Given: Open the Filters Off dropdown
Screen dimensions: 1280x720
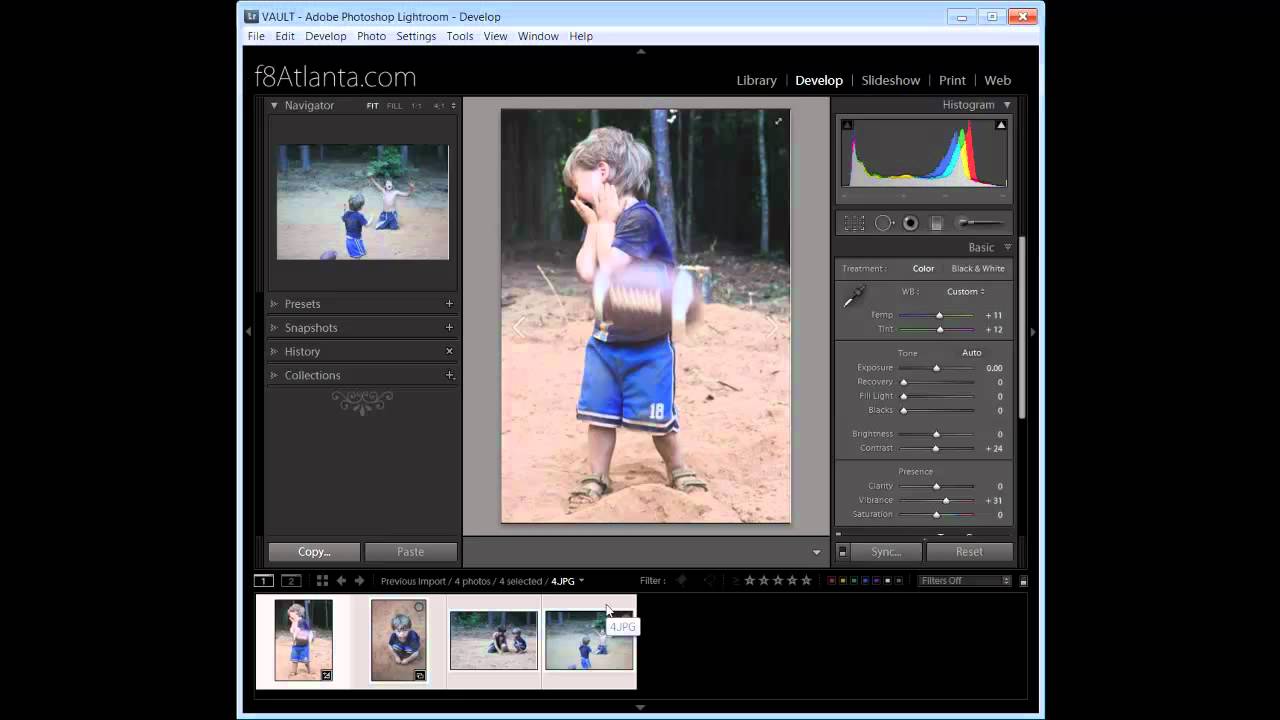Looking at the screenshot, I should [965, 581].
